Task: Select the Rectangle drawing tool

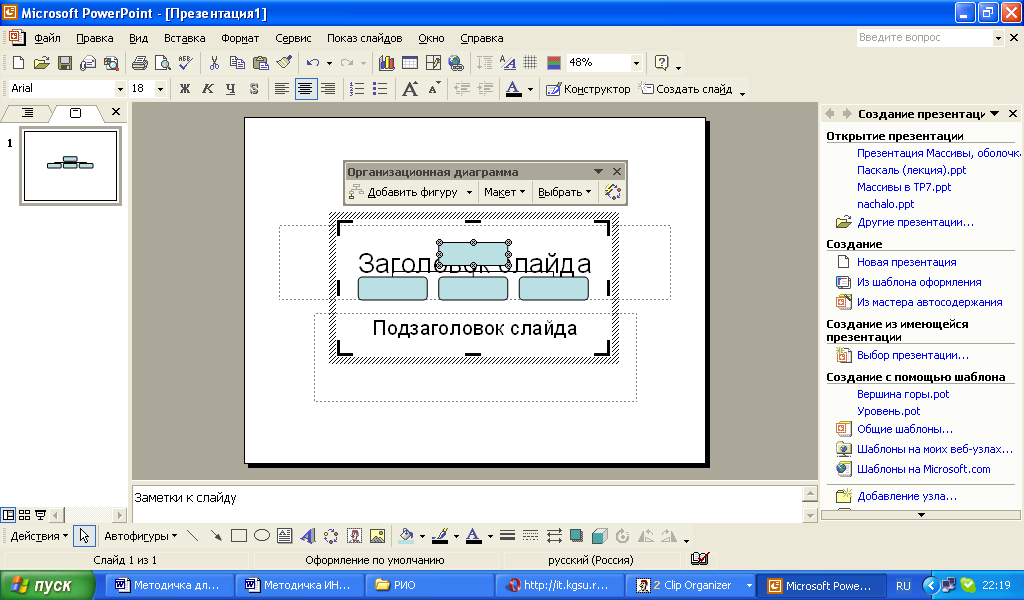Action: pyautogui.click(x=239, y=536)
